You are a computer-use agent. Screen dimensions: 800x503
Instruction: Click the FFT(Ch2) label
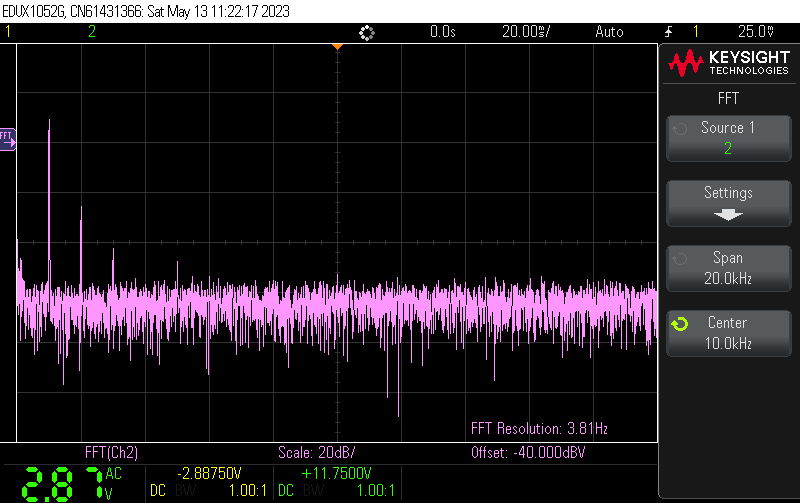pyautogui.click(x=111, y=452)
